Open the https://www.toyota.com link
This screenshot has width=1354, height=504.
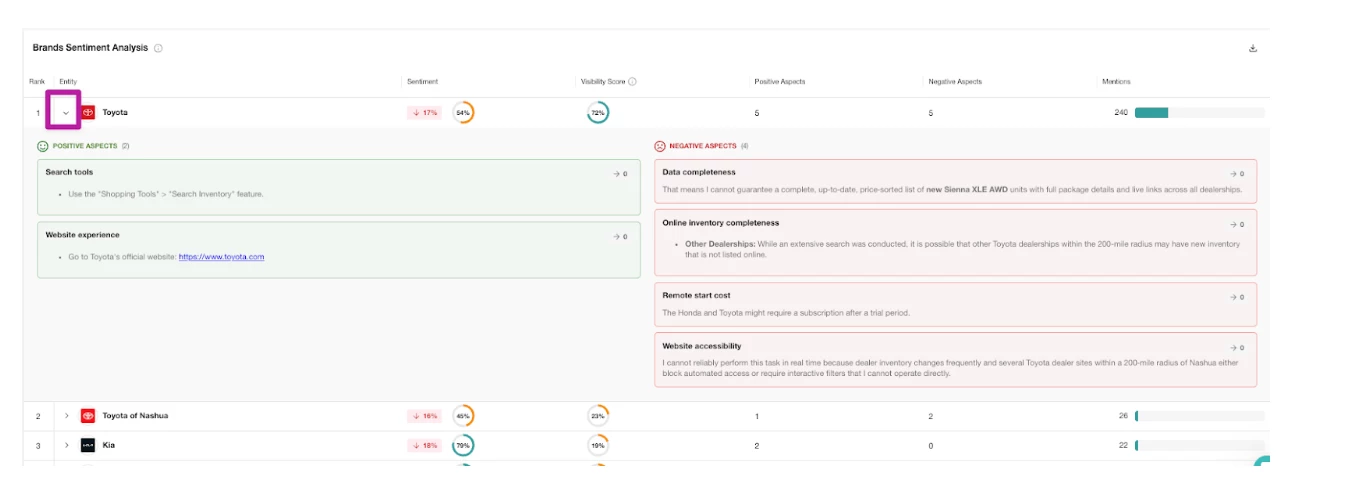[221, 257]
